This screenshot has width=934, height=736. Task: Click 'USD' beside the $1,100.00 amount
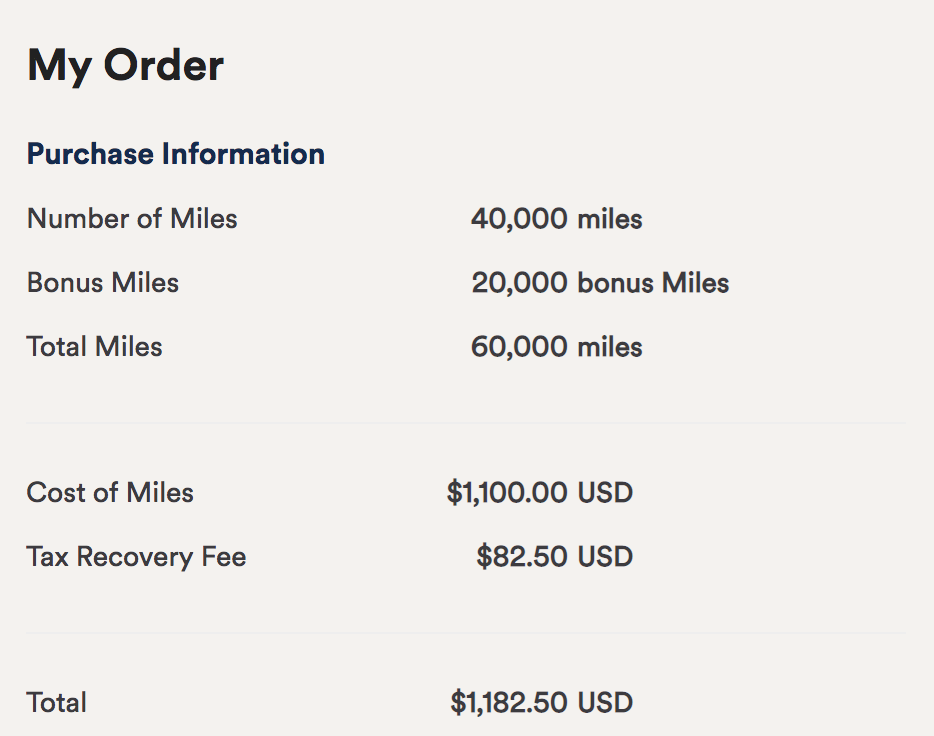tap(605, 492)
